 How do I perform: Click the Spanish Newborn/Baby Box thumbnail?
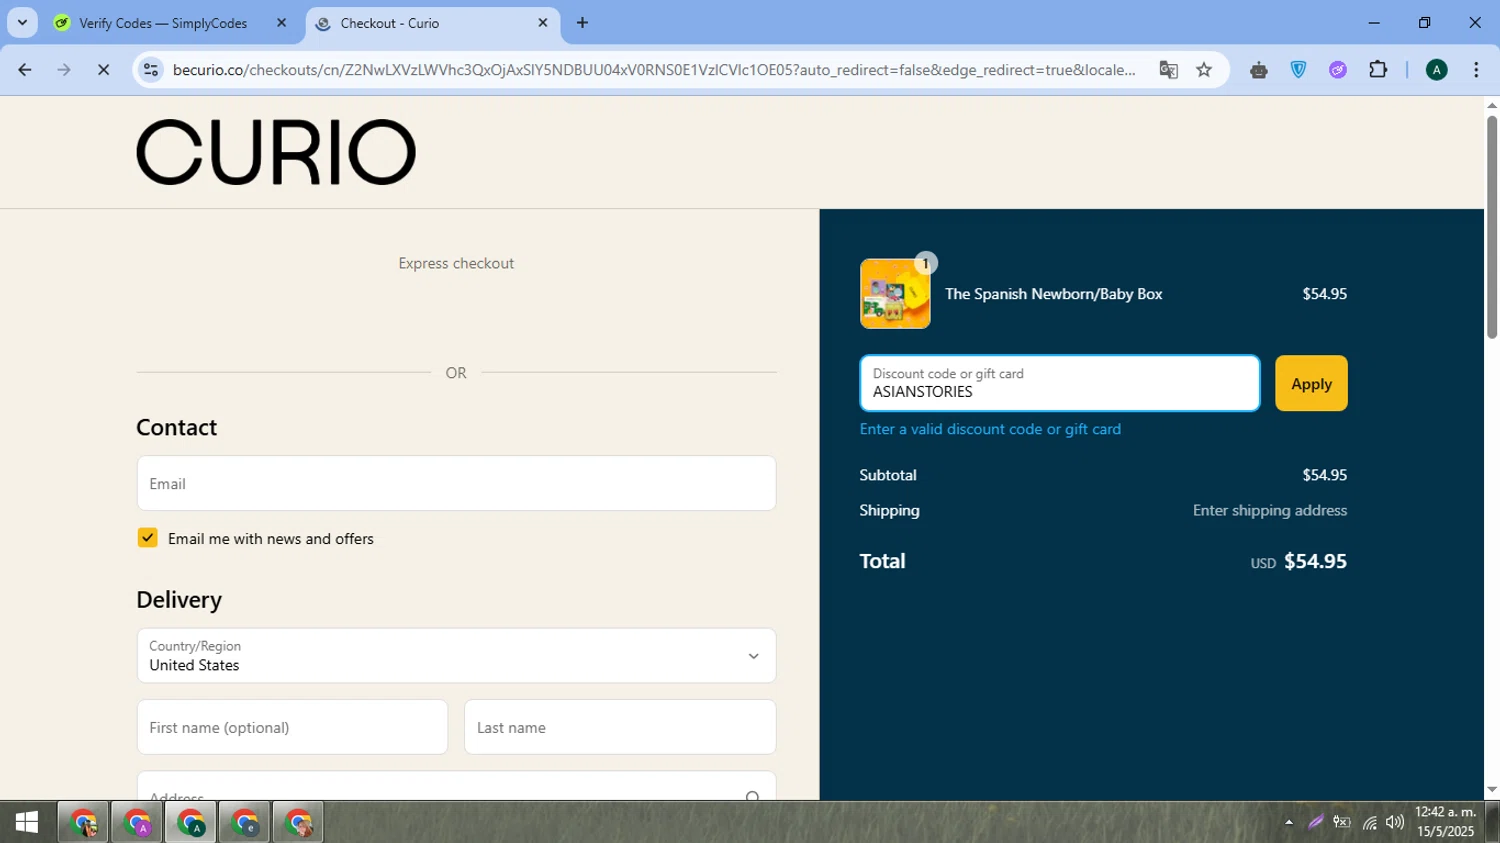(x=895, y=294)
